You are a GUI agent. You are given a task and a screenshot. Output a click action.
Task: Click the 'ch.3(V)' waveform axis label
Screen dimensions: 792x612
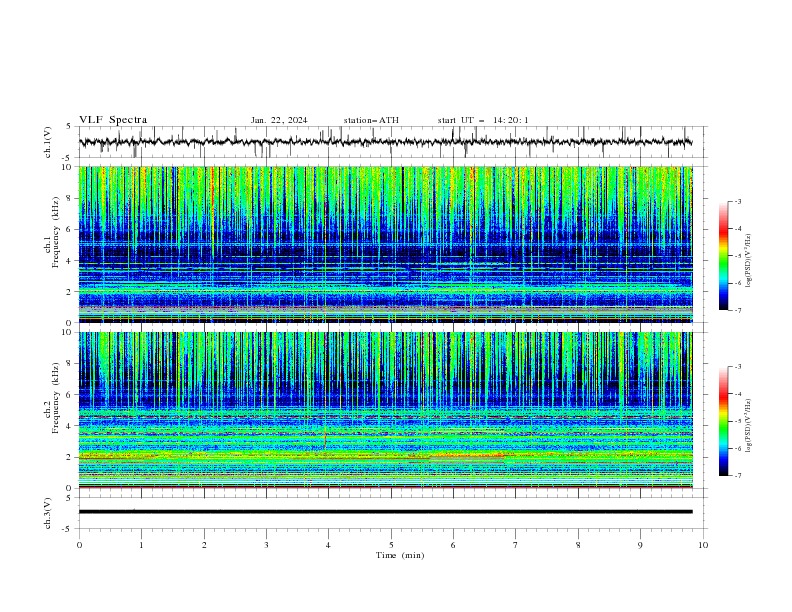(48, 513)
